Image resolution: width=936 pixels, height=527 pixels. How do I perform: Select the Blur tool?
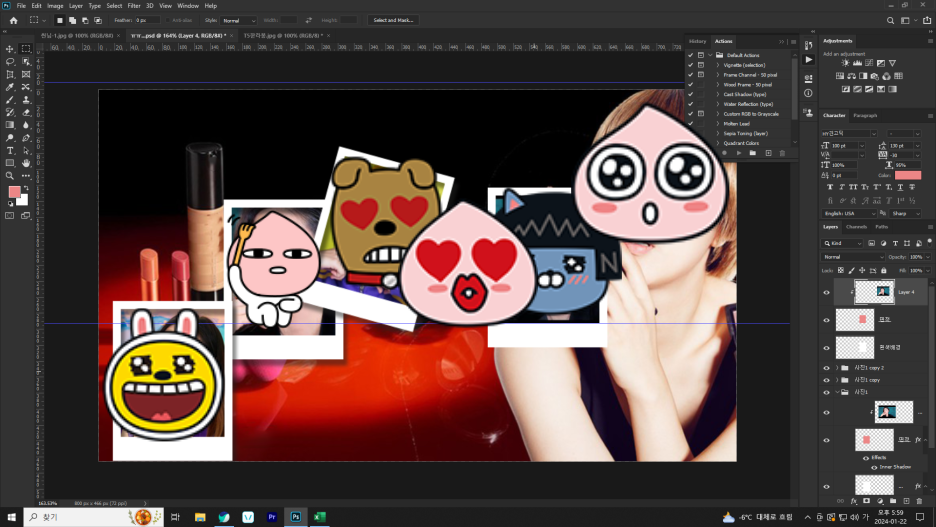(x=26, y=125)
